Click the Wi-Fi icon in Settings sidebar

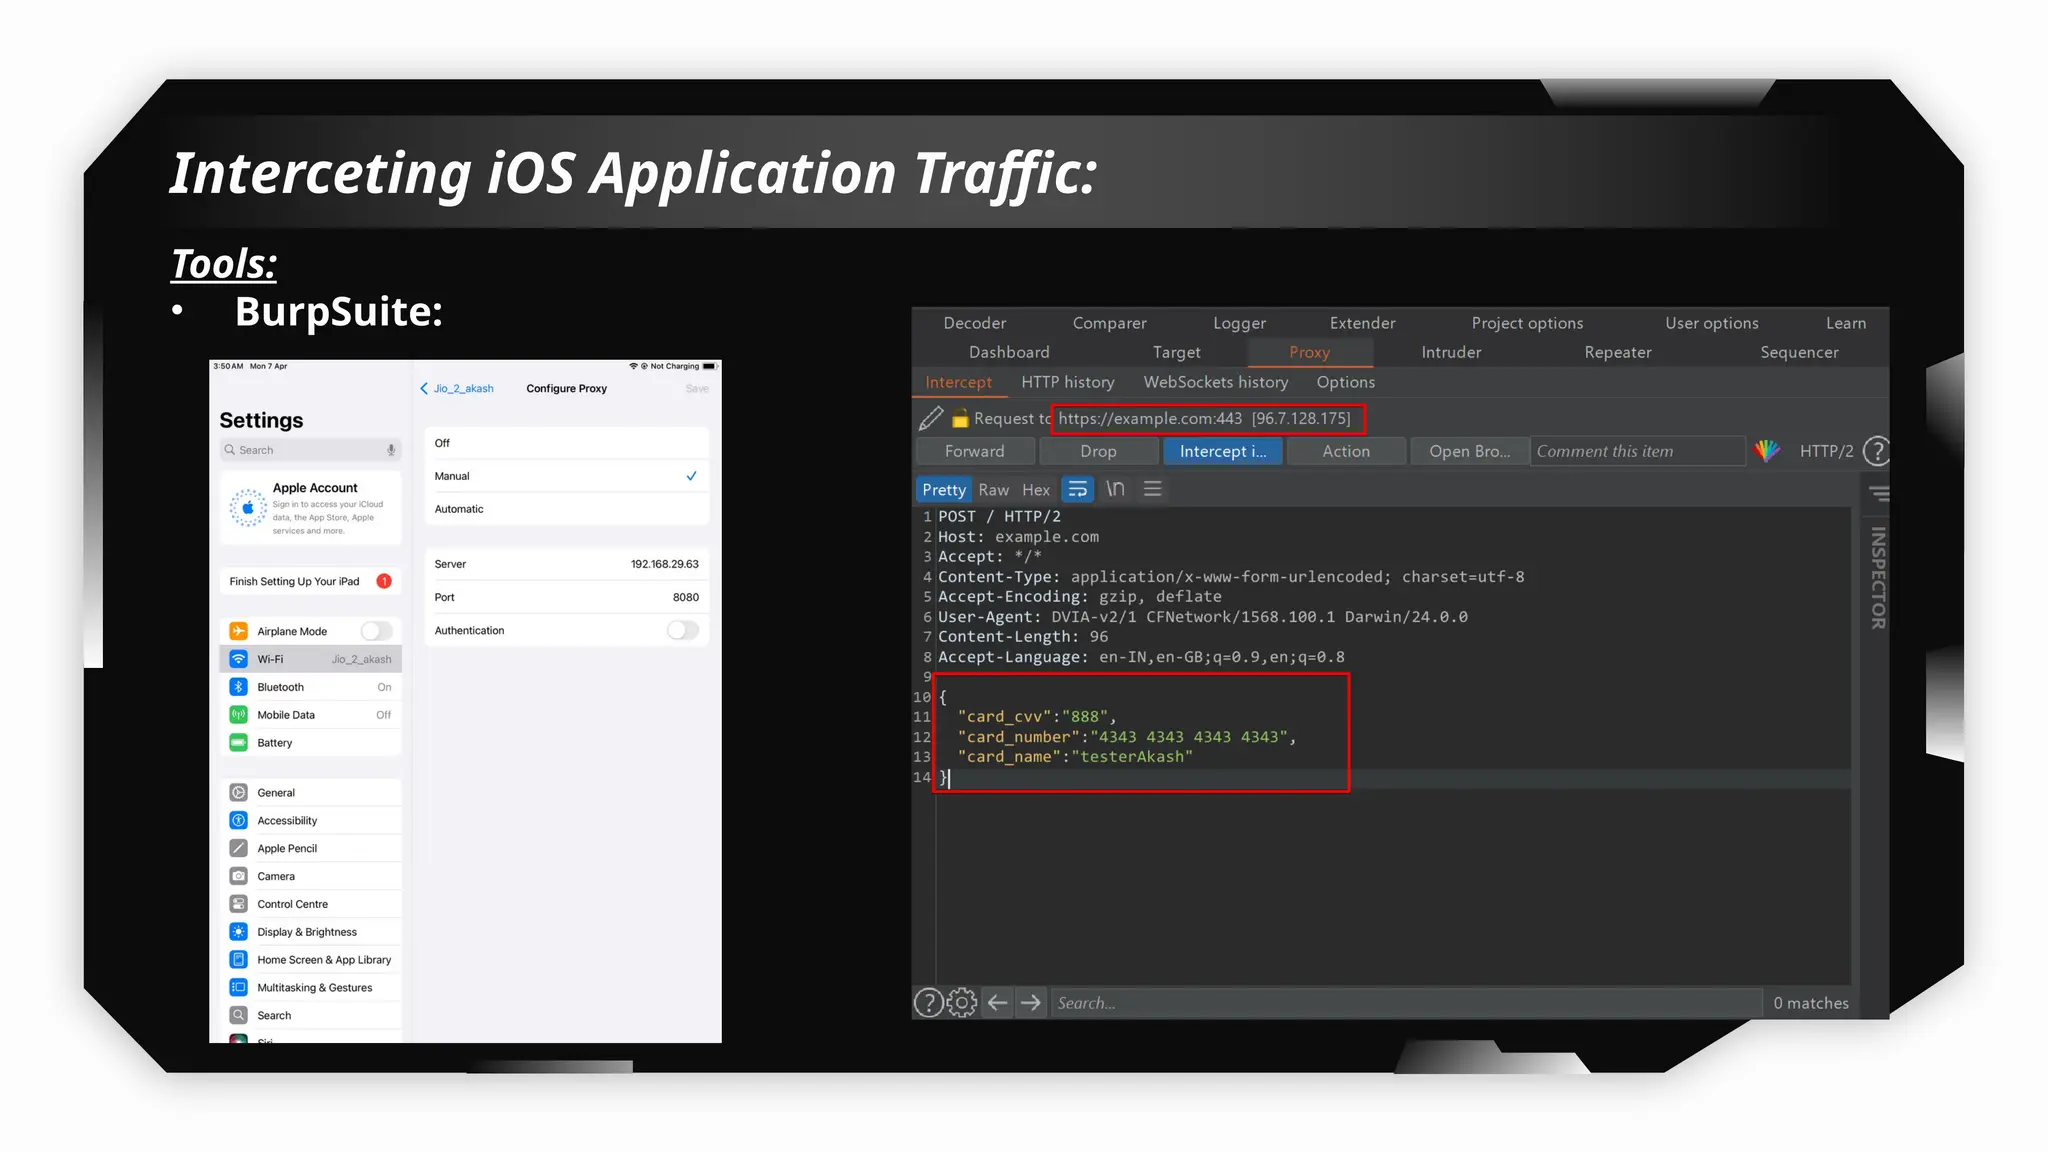point(238,659)
